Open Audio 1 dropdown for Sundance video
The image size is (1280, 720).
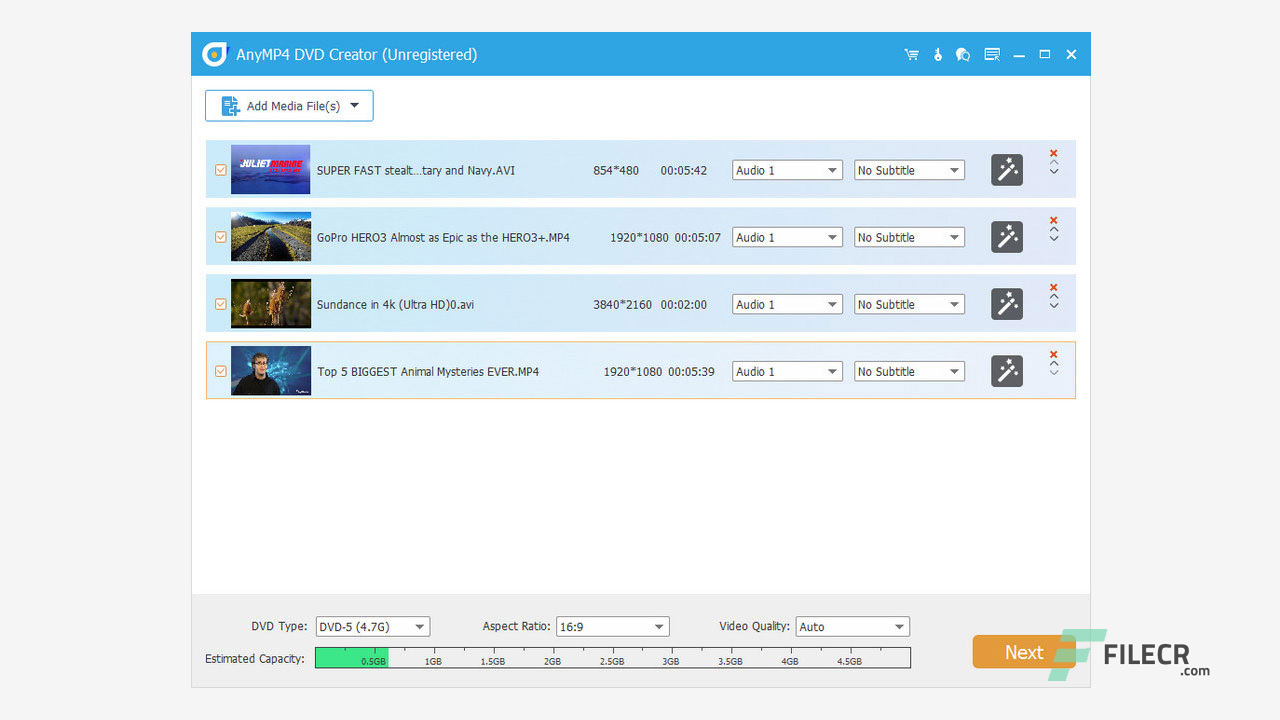[787, 304]
